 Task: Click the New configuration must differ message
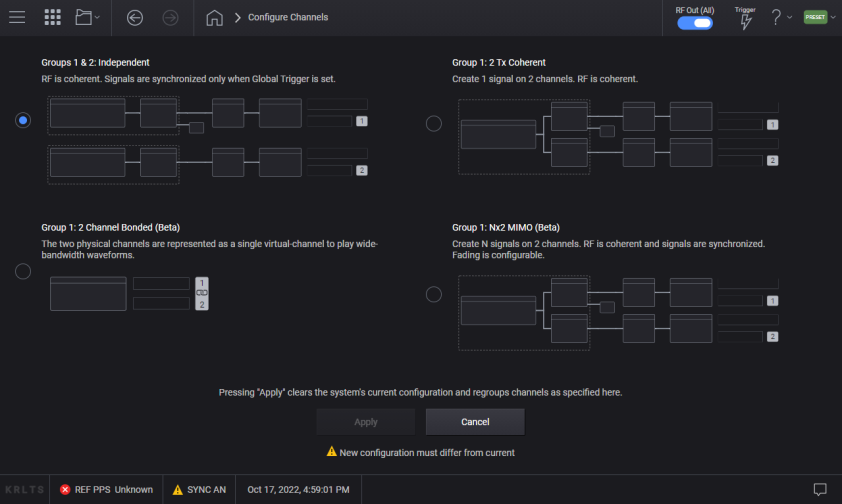(427, 452)
